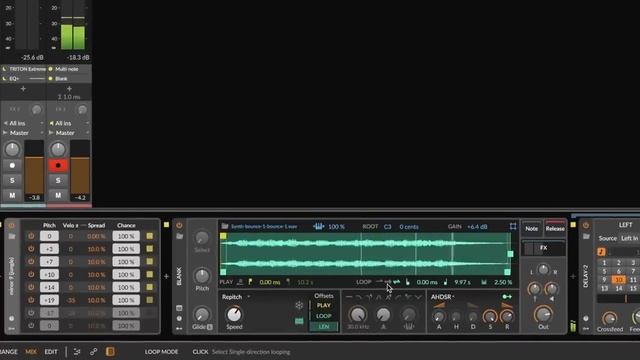
Task: Select single direction looping icon
Action: [x=388, y=282]
